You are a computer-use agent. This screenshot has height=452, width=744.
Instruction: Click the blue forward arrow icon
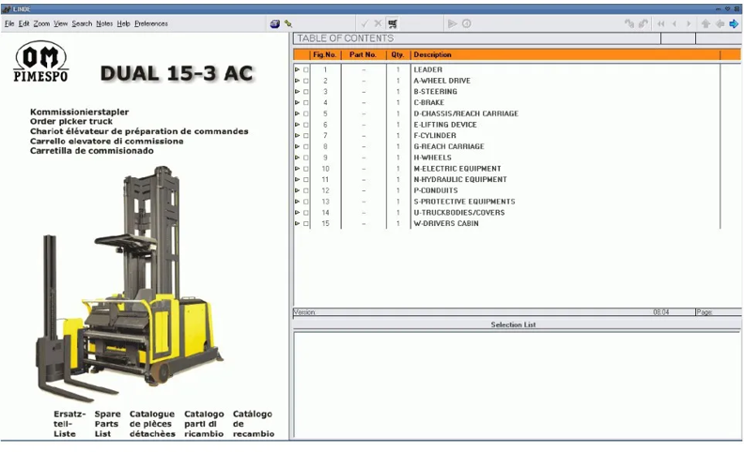click(734, 24)
